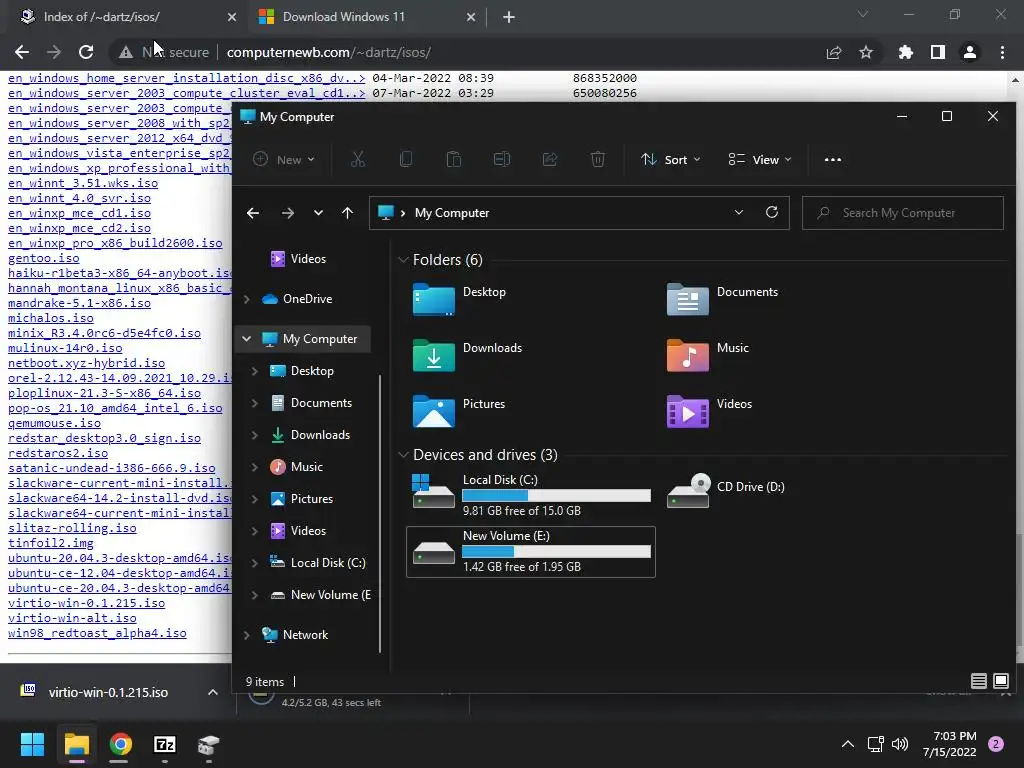
Task: Open the Downloads folder icon in main pane
Action: click(x=434, y=355)
